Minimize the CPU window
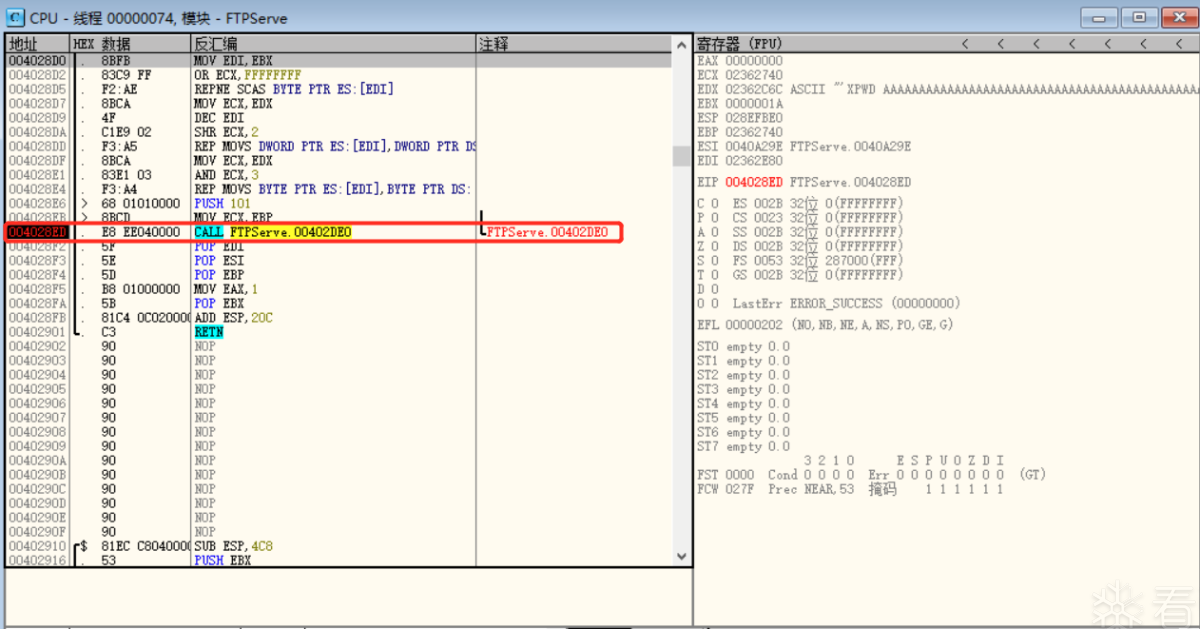 click(x=1099, y=17)
